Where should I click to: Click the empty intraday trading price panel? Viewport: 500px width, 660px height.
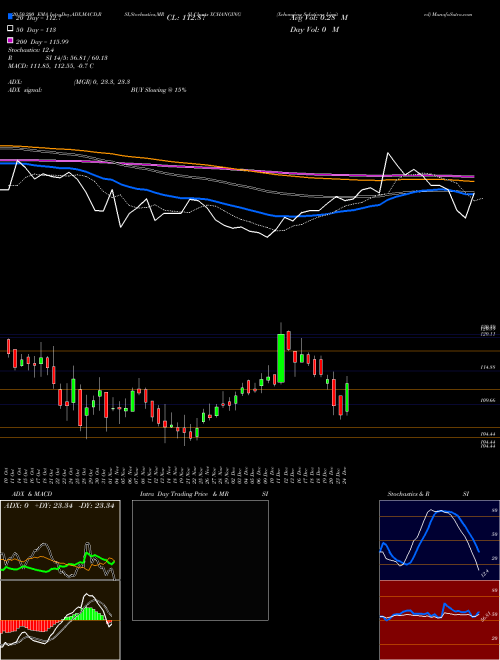200,560
